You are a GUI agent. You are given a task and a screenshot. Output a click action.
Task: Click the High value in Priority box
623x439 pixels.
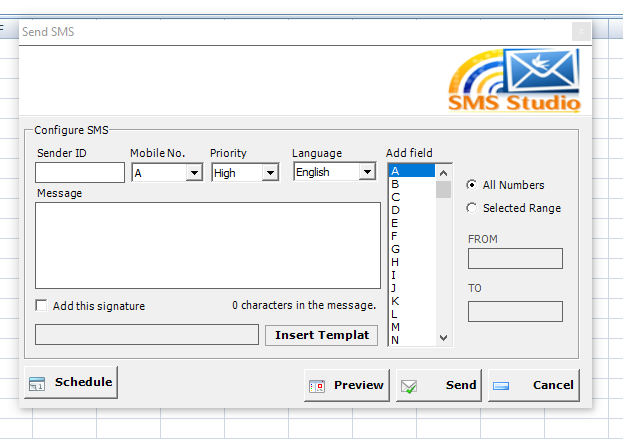(x=224, y=173)
